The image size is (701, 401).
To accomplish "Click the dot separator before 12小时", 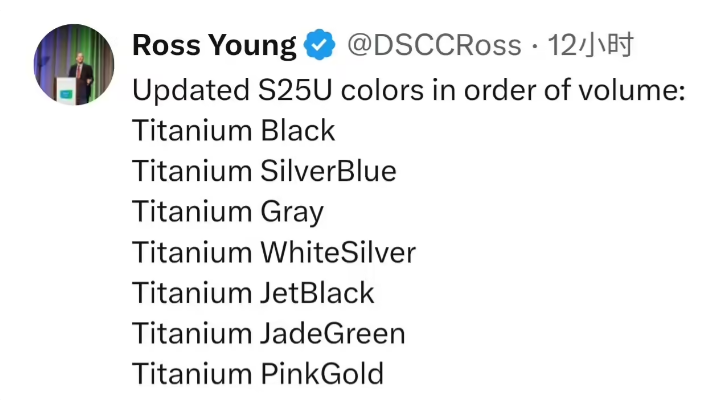I will [535, 46].
